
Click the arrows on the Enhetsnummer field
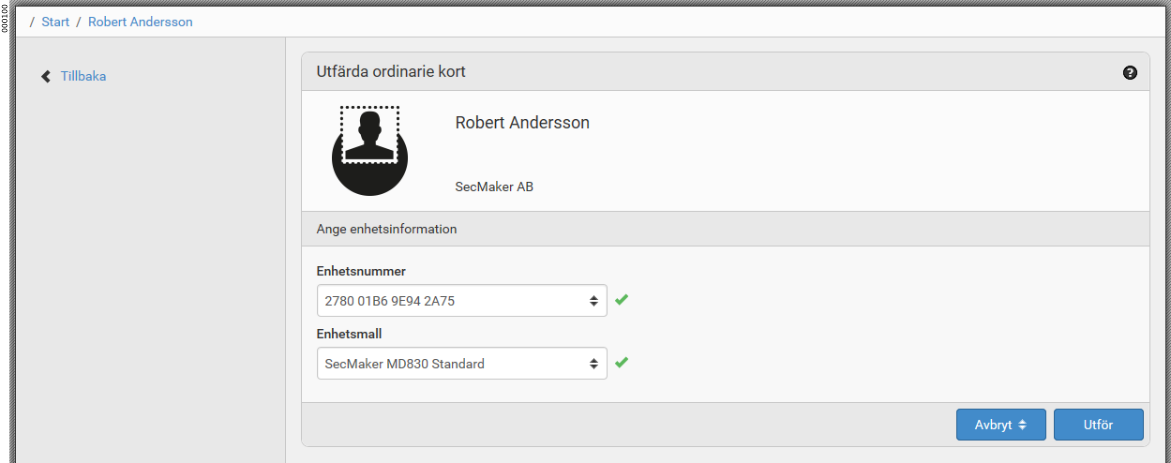click(593, 300)
